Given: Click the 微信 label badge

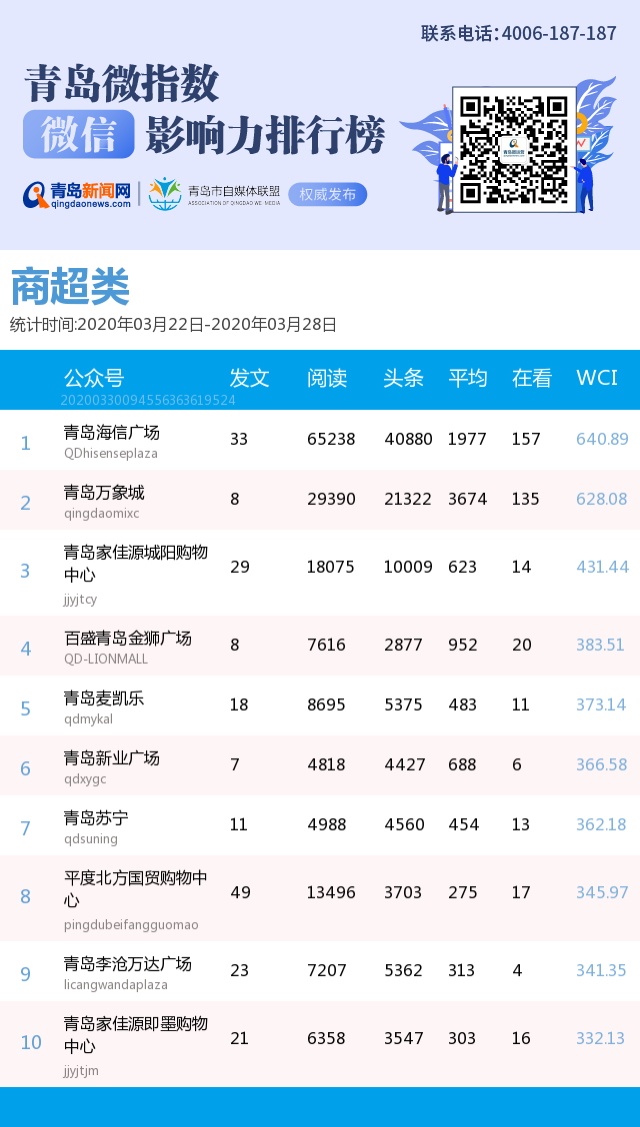Looking at the screenshot, I should [x=79, y=134].
